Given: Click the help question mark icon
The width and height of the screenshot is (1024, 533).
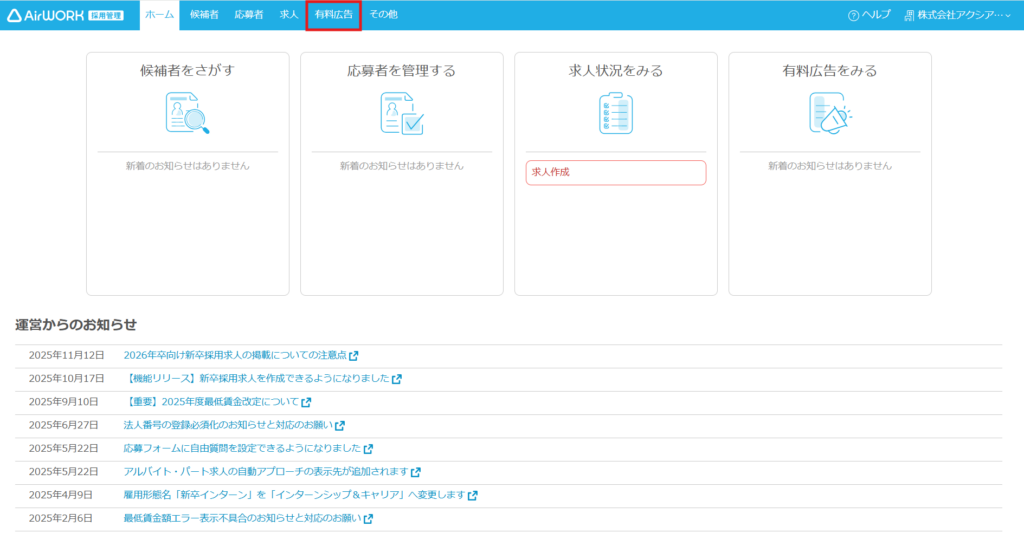Looking at the screenshot, I should pos(853,16).
